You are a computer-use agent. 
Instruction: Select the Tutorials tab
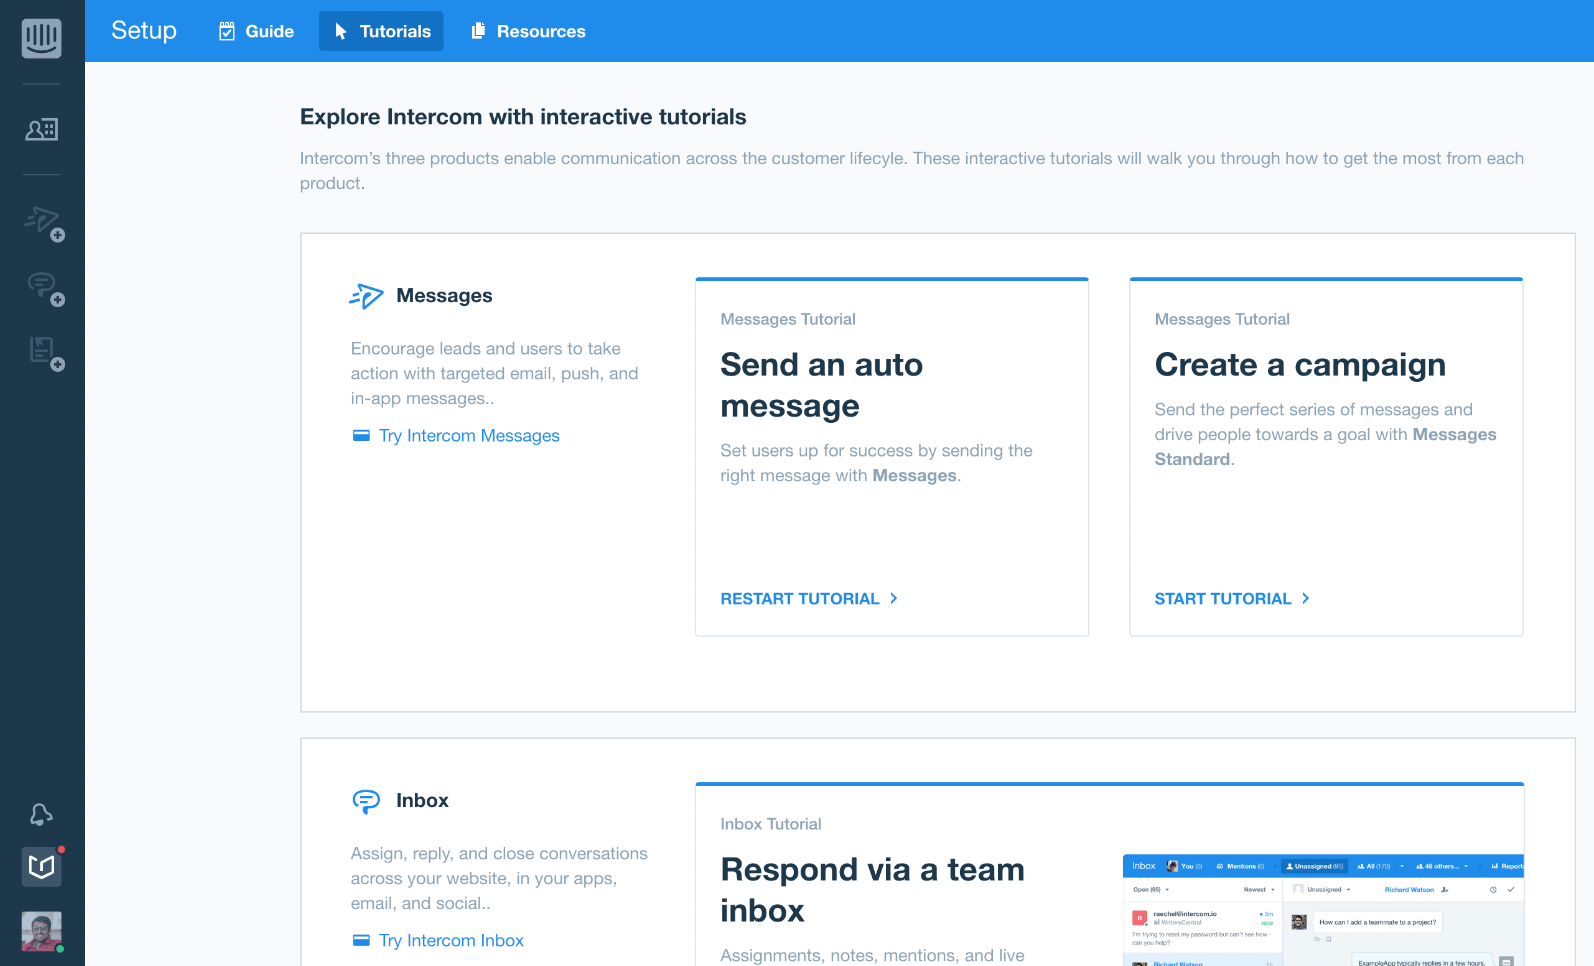pos(381,31)
